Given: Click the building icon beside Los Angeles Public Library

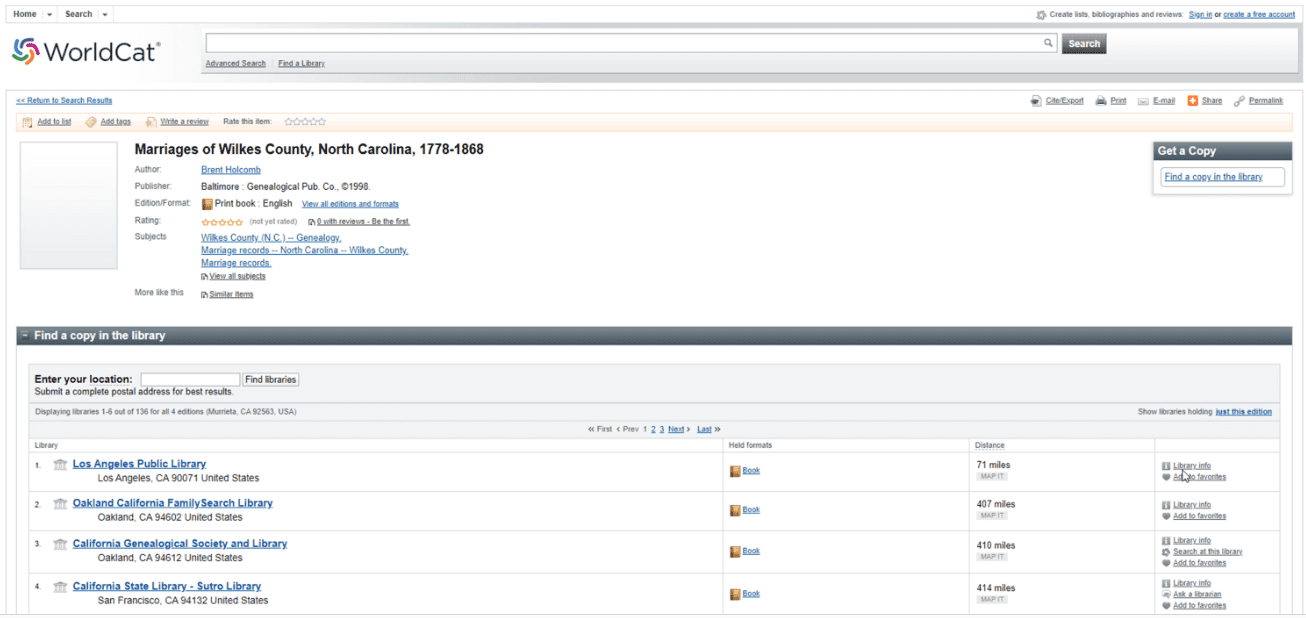Looking at the screenshot, I should (60, 464).
